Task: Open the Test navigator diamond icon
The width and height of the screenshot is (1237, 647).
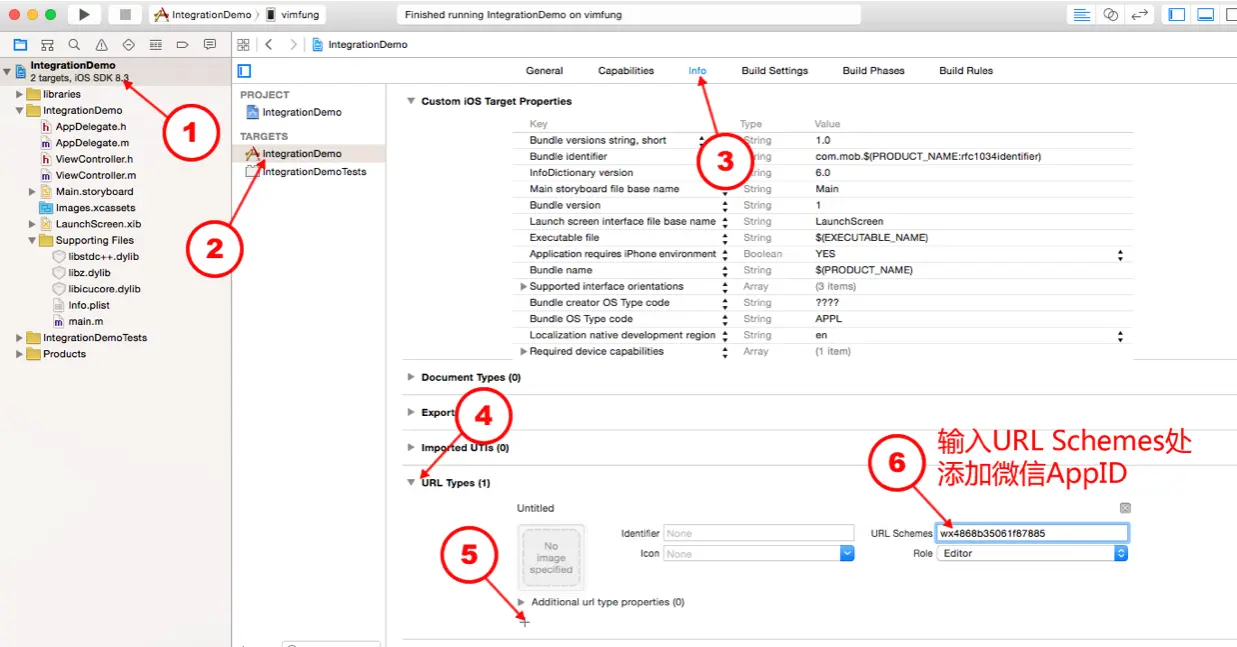Action: [x=128, y=45]
